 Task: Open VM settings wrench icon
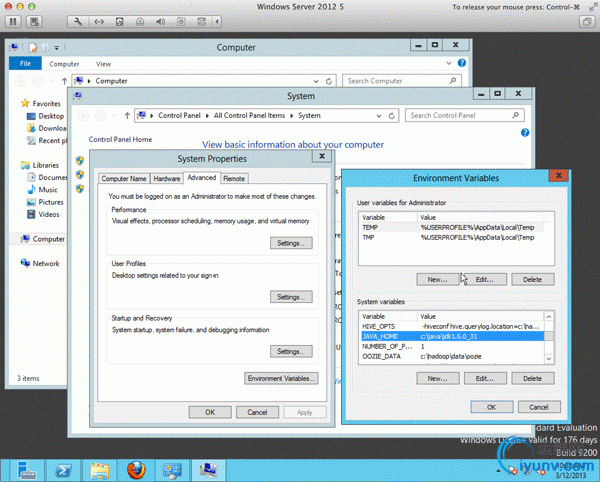point(78,21)
